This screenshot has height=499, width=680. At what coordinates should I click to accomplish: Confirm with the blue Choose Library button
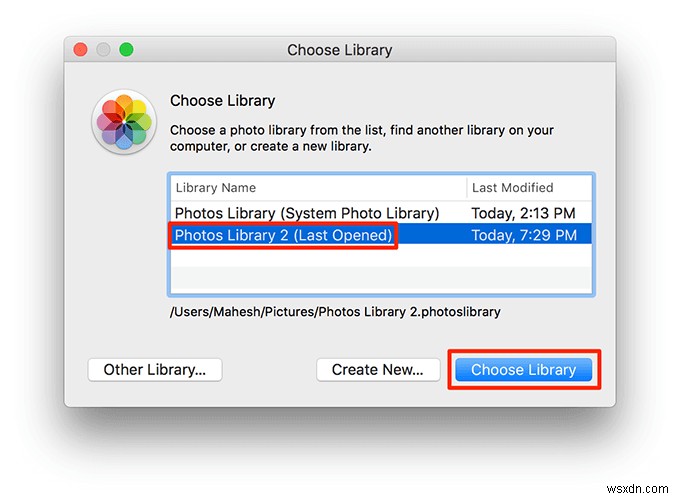point(523,370)
